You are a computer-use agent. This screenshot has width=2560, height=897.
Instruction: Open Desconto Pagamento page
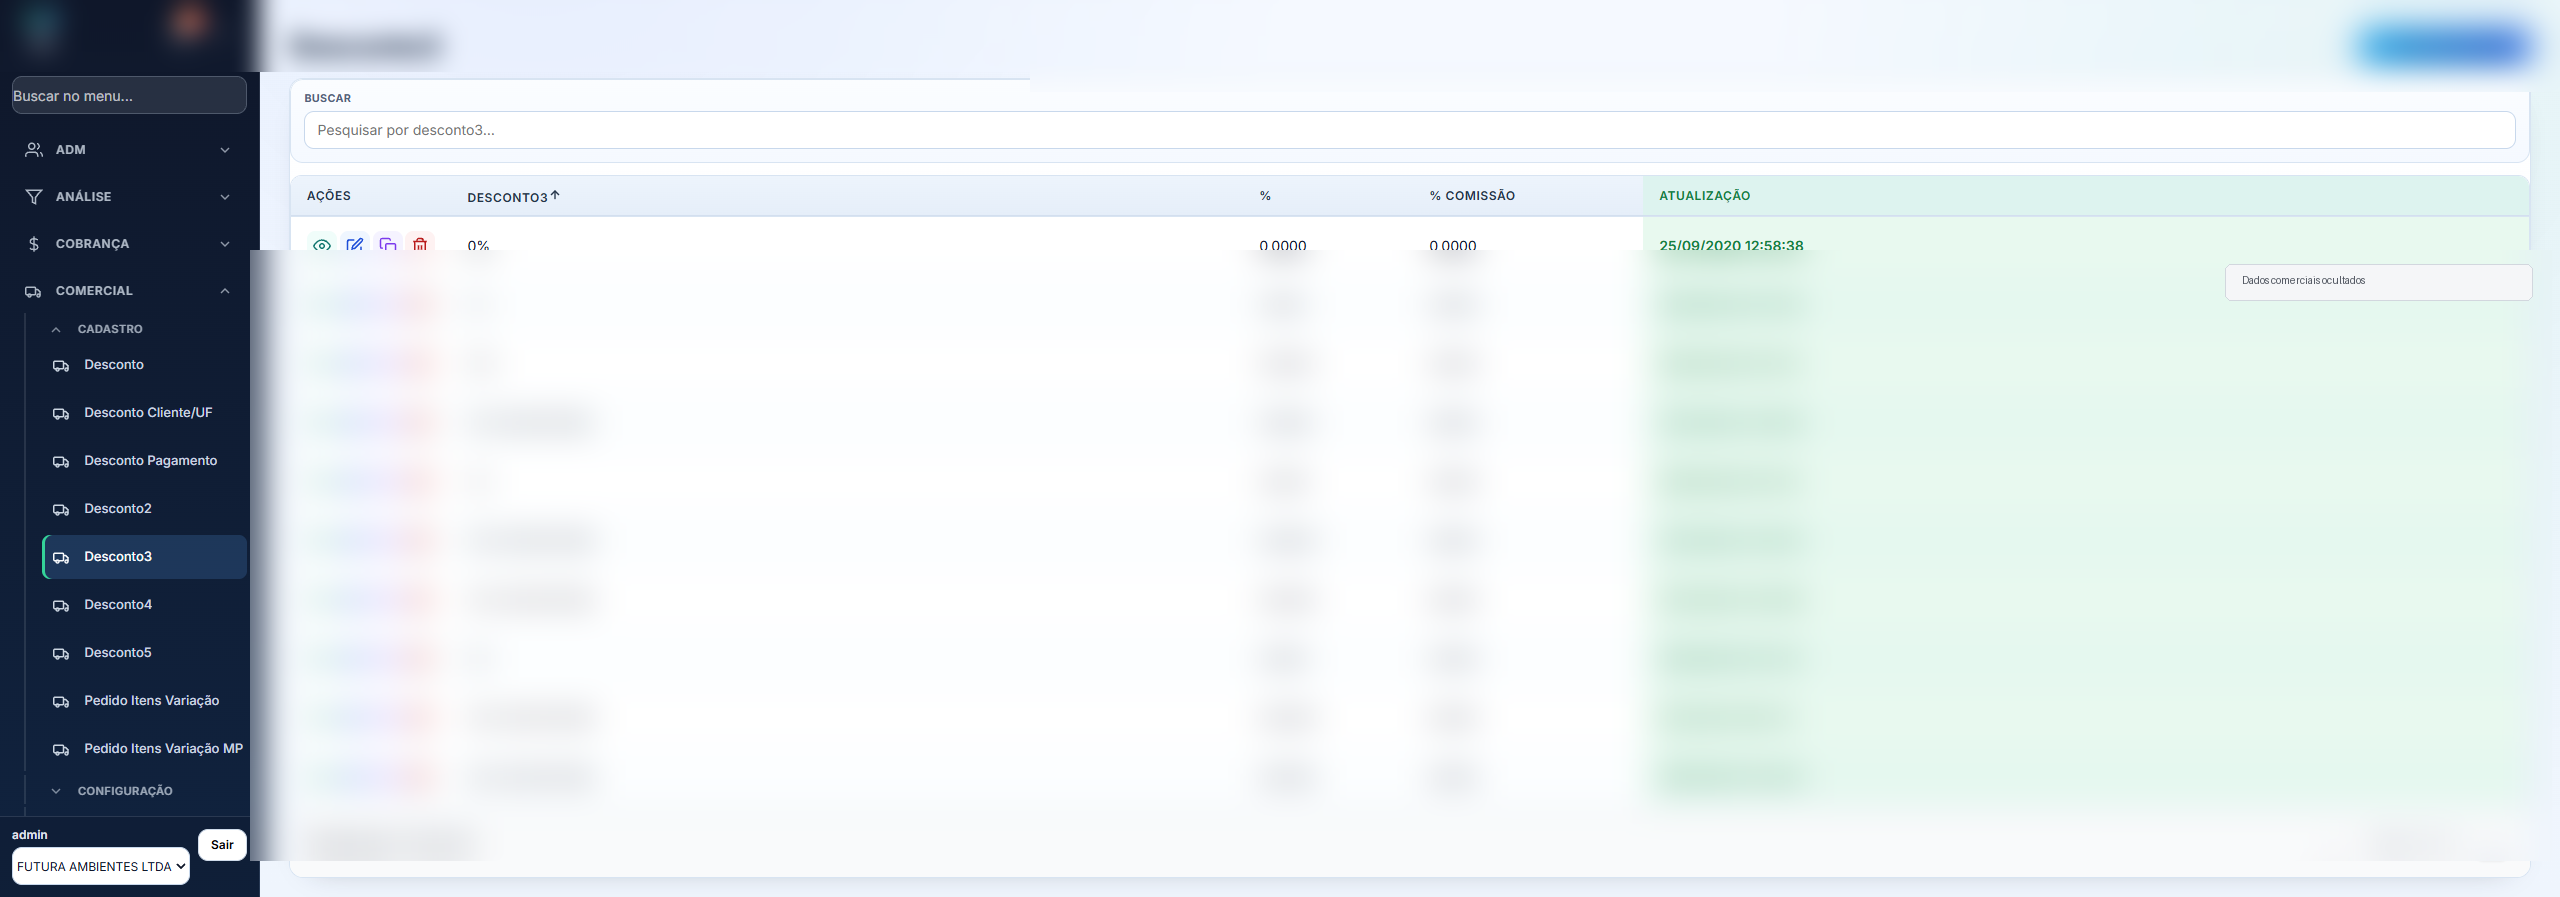click(x=145, y=461)
